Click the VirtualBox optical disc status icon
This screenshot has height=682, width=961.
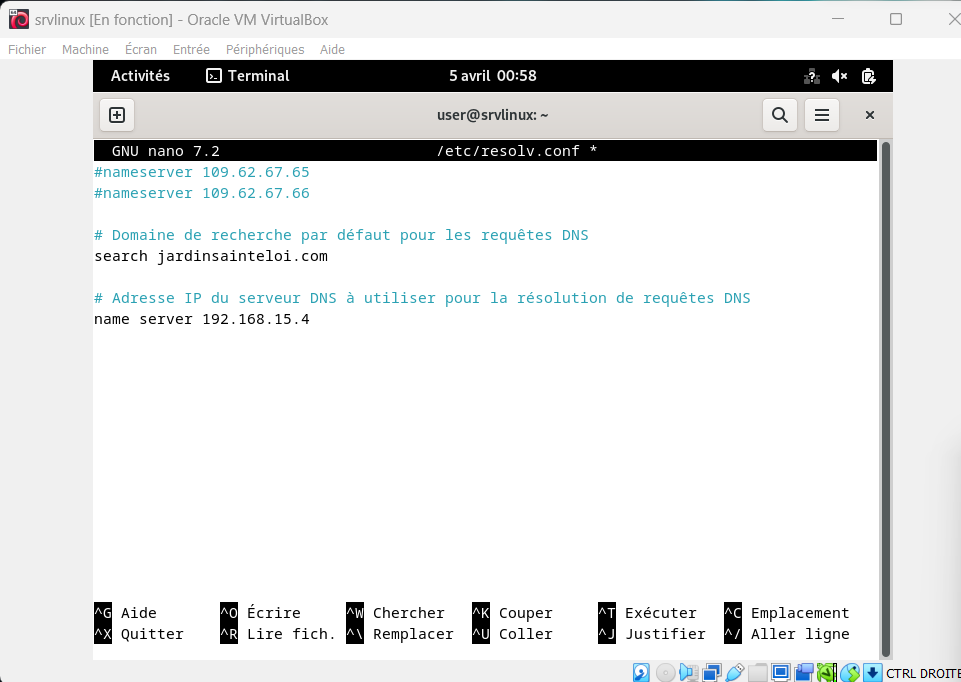coord(665,672)
